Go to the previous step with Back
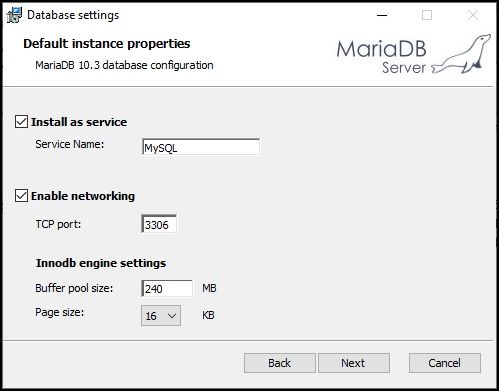 [x=280, y=363]
